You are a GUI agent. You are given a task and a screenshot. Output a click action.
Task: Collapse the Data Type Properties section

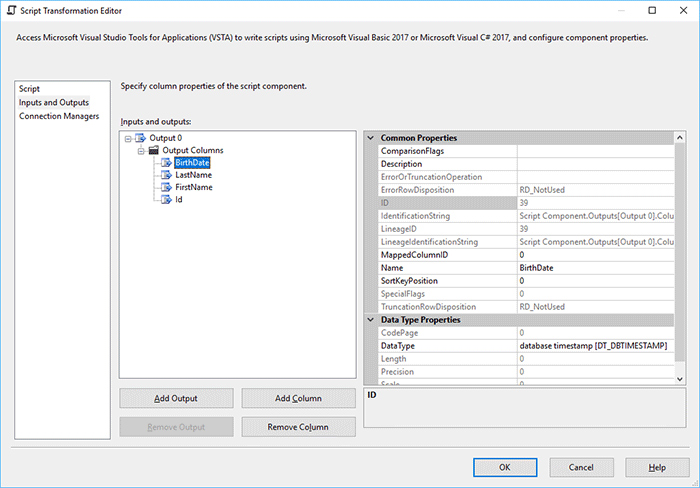click(371, 320)
